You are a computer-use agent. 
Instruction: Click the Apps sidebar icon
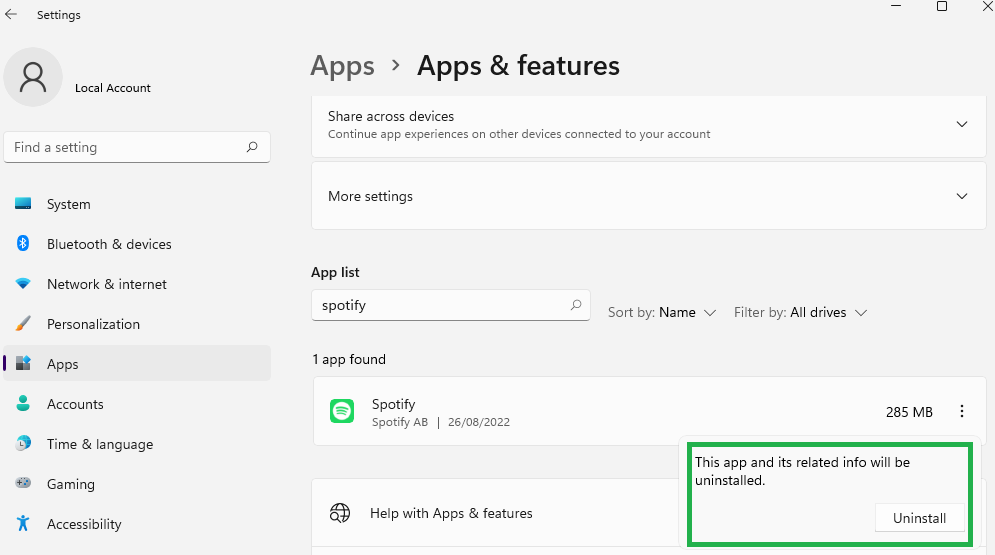point(23,363)
